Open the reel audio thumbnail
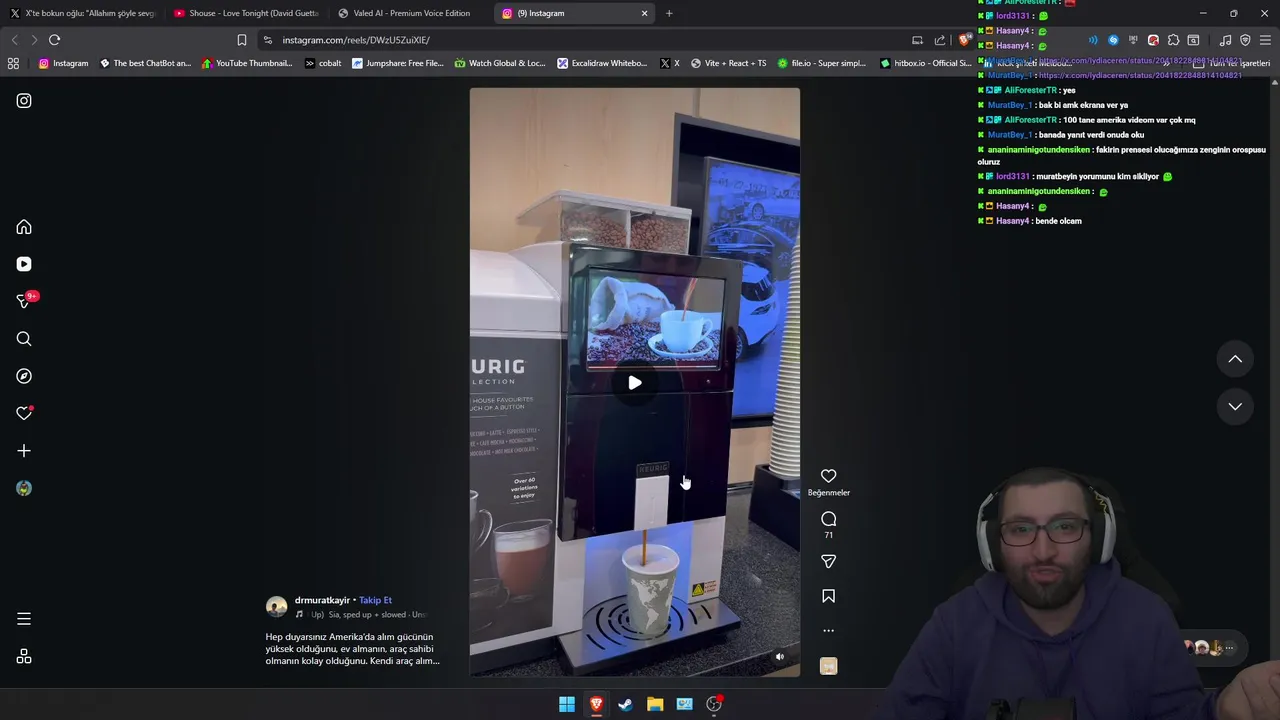The height and width of the screenshot is (720, 1280). (828, 666)
